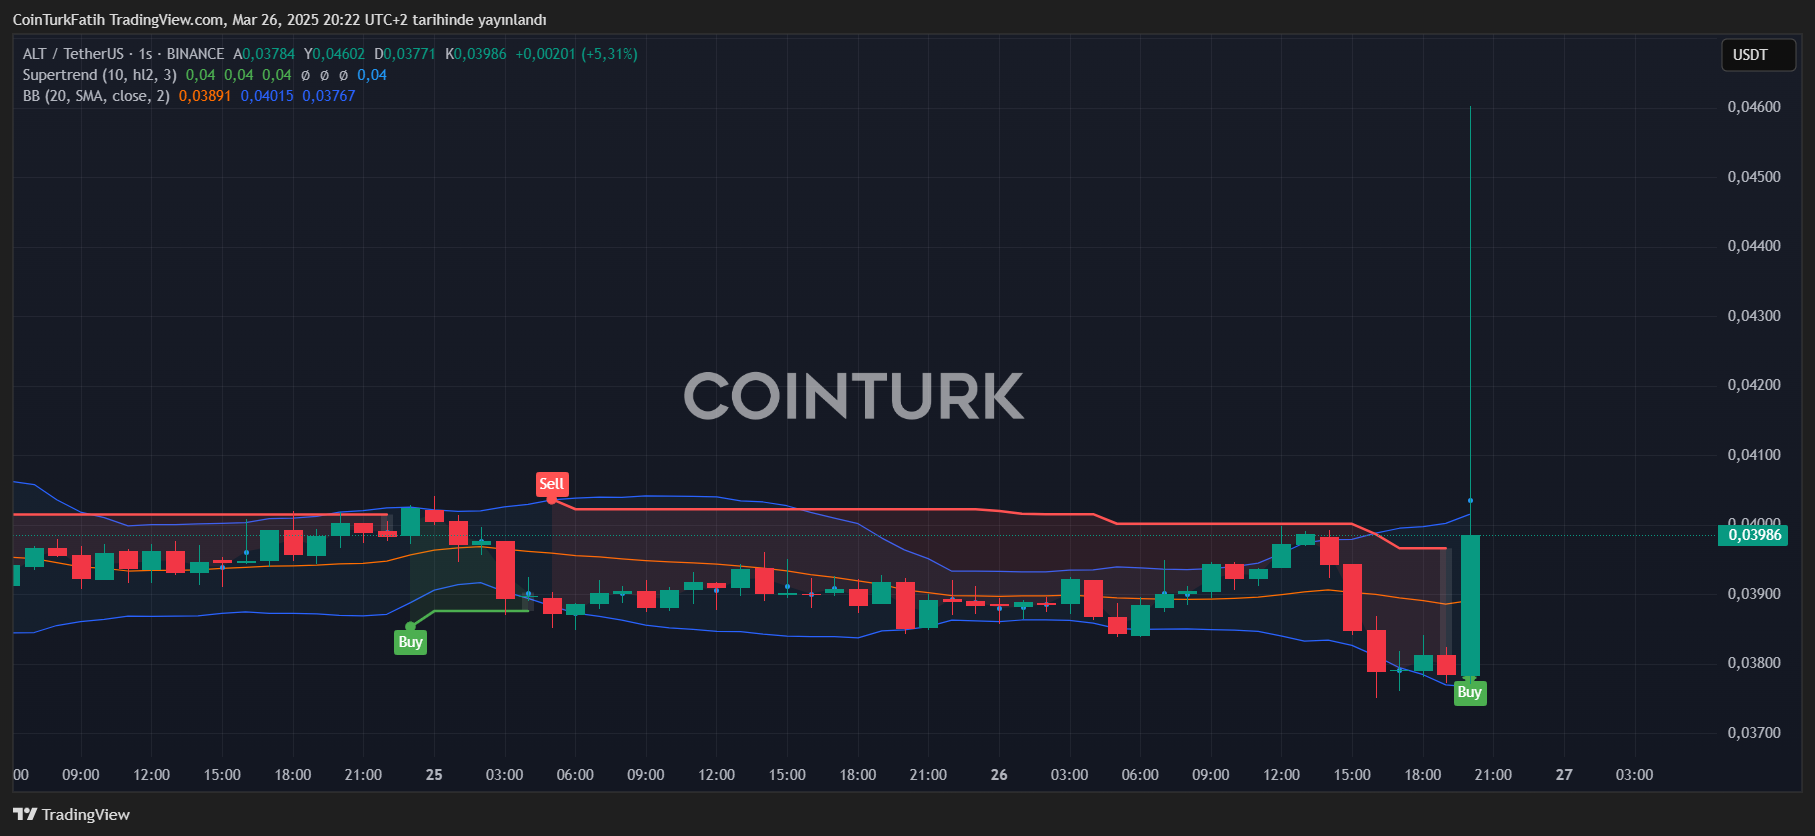Viewport: 1815px width, 836px height.
Task: Click the 0,04500 price axis label
Action: point(1754,177)
